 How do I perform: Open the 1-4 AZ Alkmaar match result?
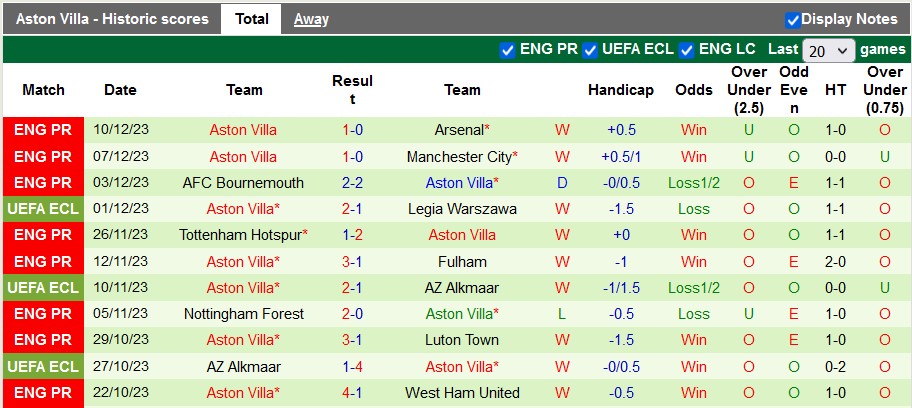[x=352, y=366]
